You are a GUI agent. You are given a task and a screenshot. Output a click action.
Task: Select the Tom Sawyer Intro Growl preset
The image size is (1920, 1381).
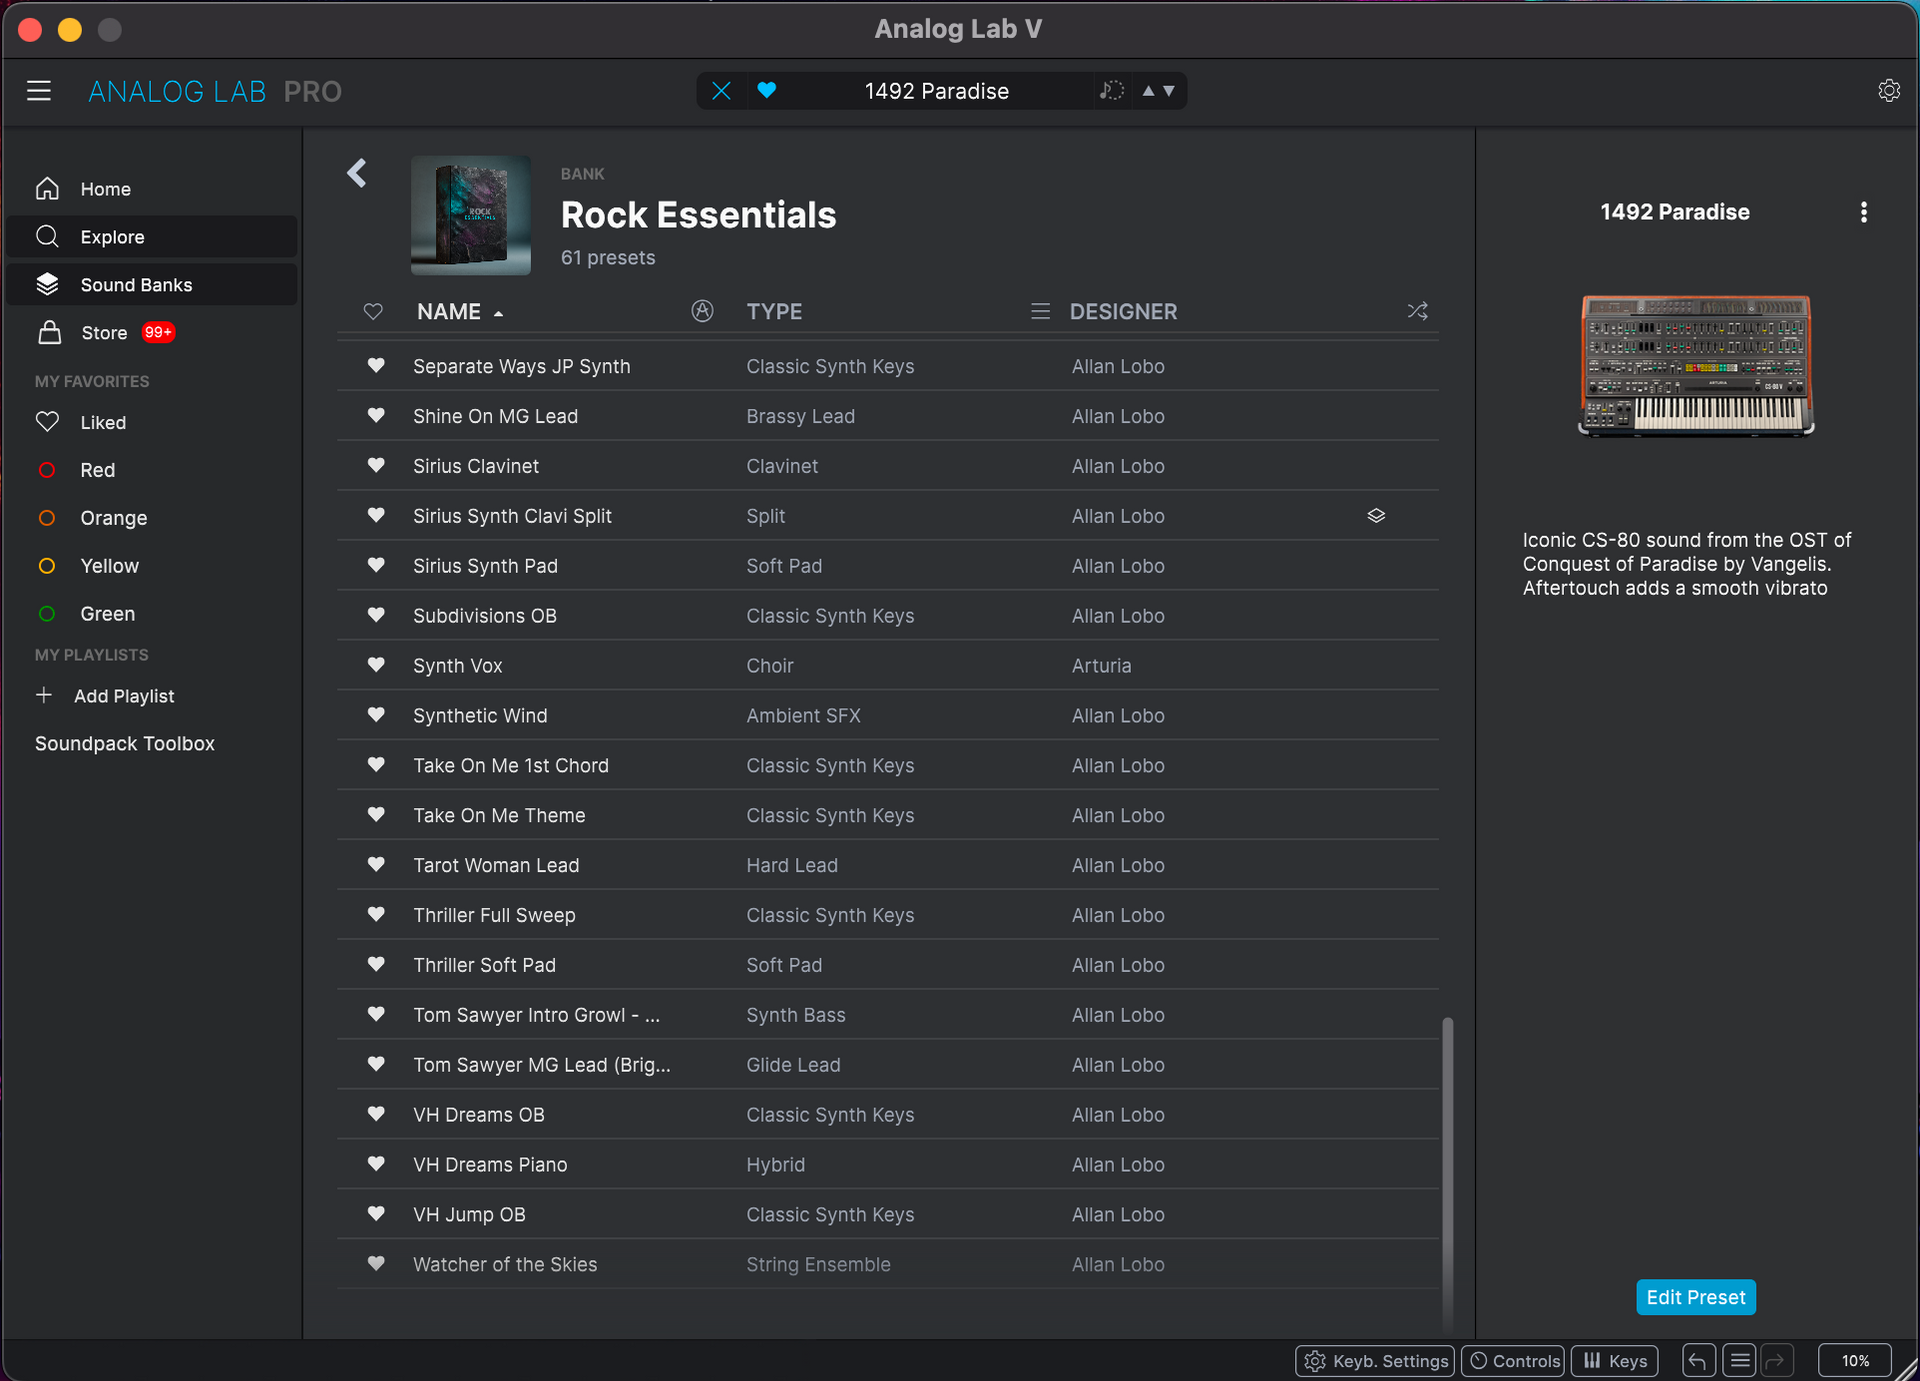click(888, 1015)
